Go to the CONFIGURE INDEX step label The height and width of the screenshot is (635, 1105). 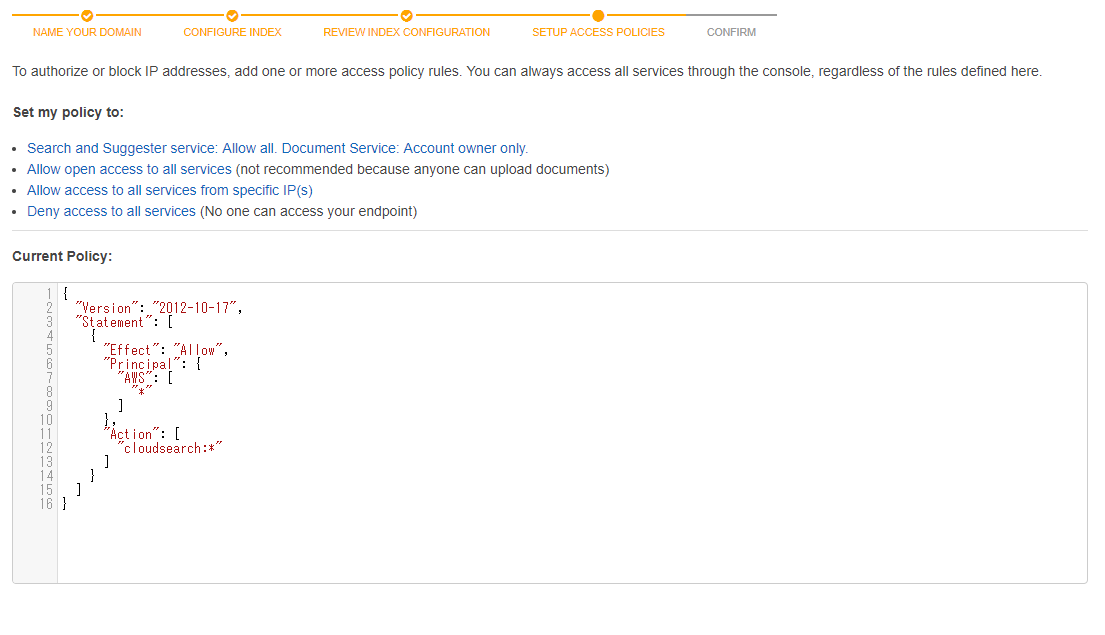coord(233,32)
